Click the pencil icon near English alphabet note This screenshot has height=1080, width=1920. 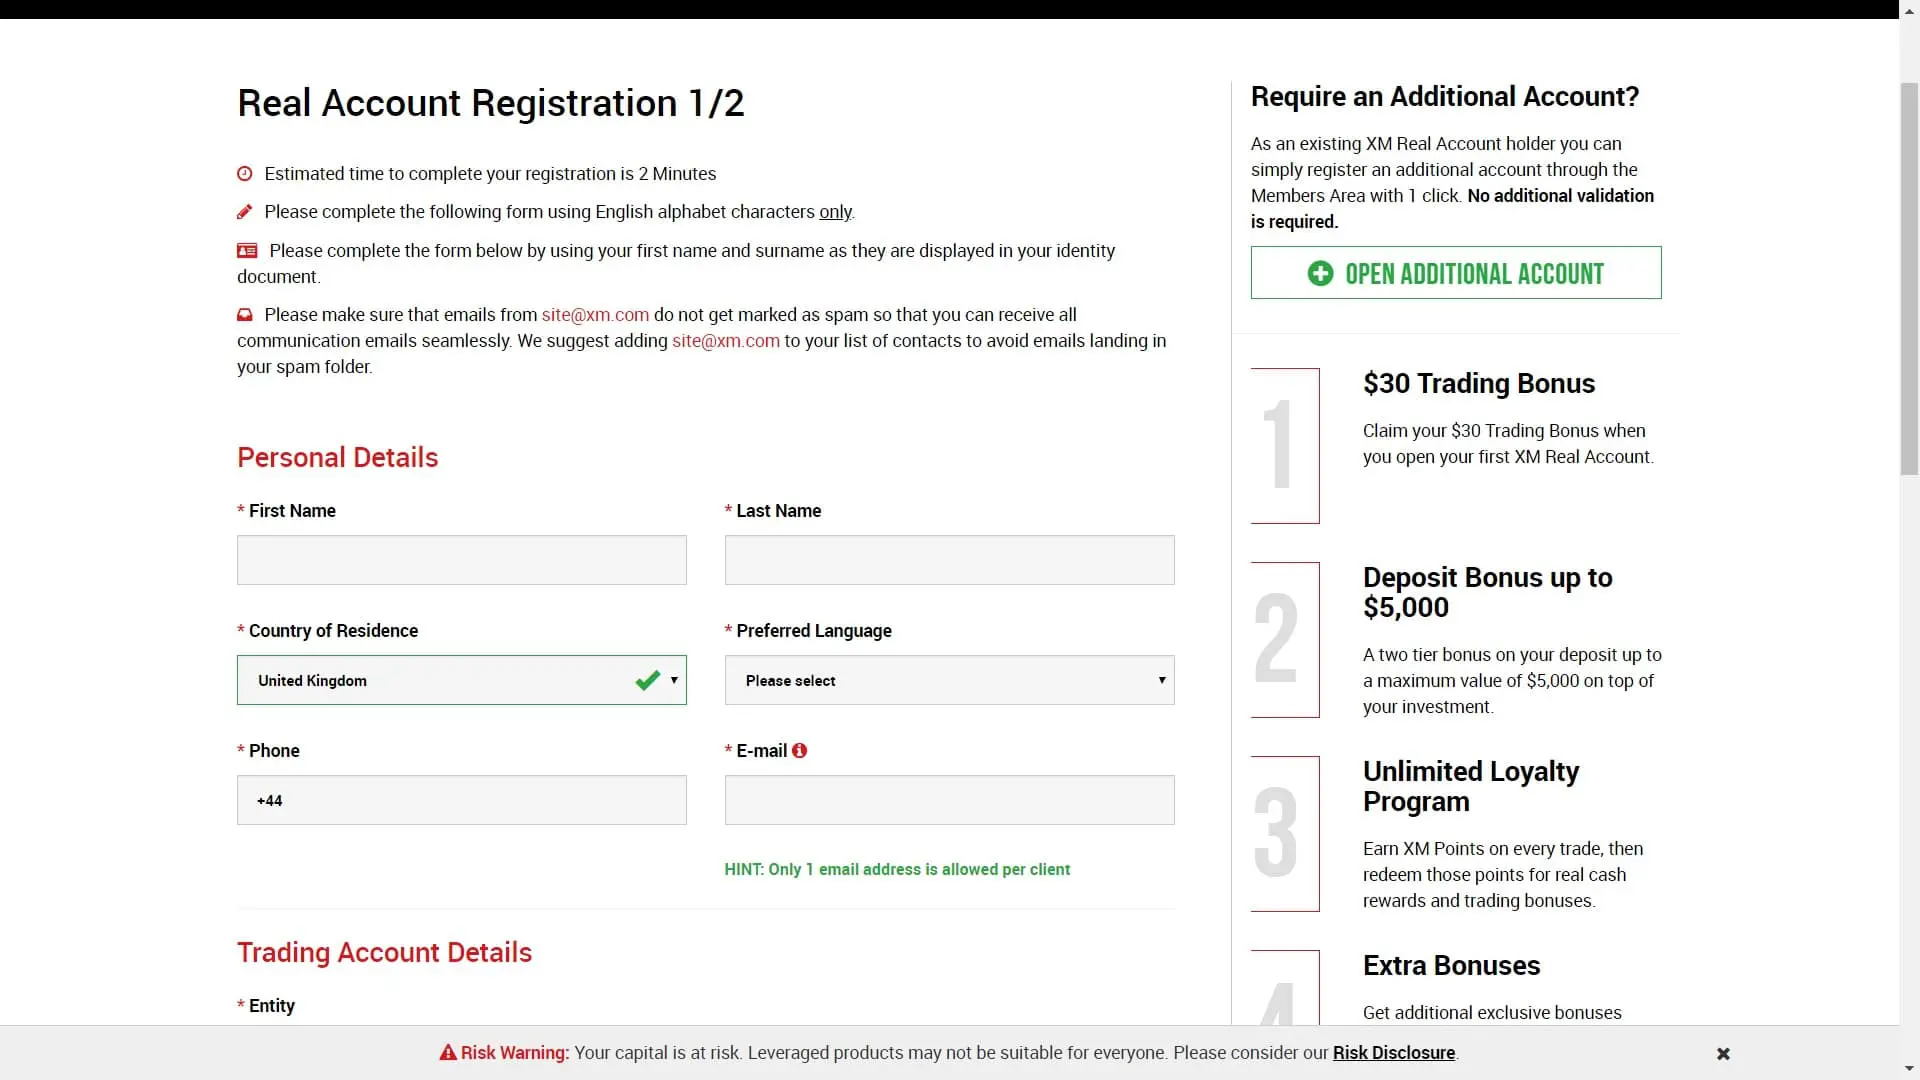point(244,211)
